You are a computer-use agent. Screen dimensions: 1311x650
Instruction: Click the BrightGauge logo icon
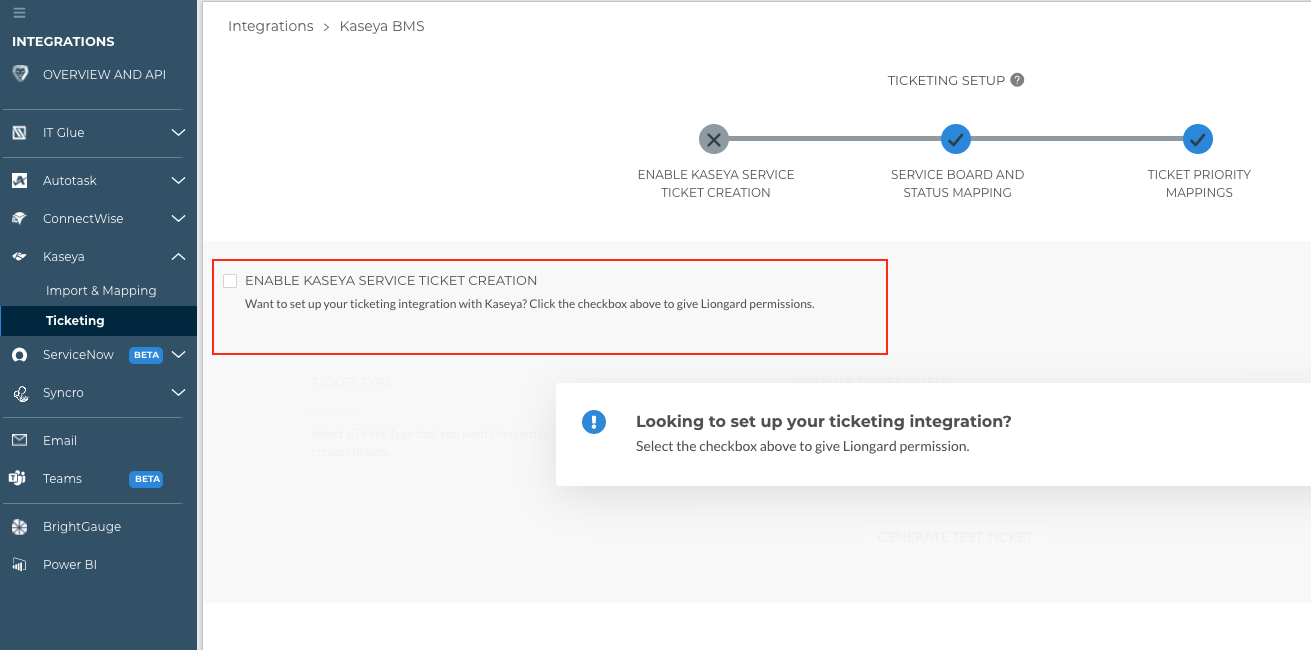pos(19,527)
